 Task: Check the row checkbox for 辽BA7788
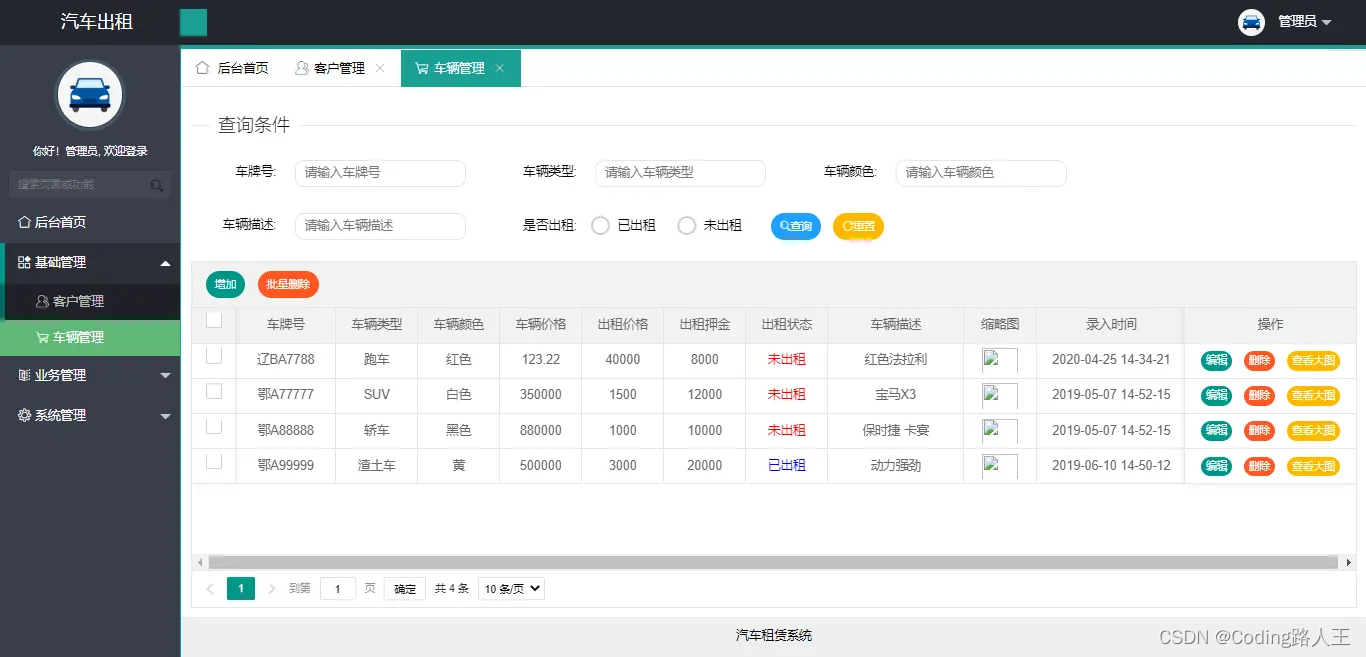[x=214, y=356]
